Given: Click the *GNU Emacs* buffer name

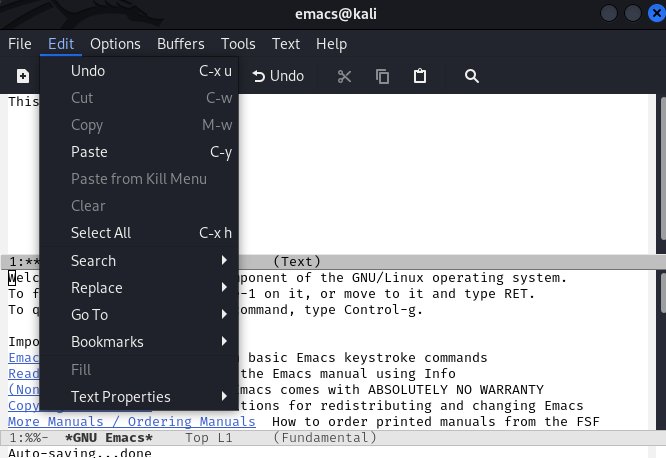Looking at the screenshot, I should [x=109, y=438].
